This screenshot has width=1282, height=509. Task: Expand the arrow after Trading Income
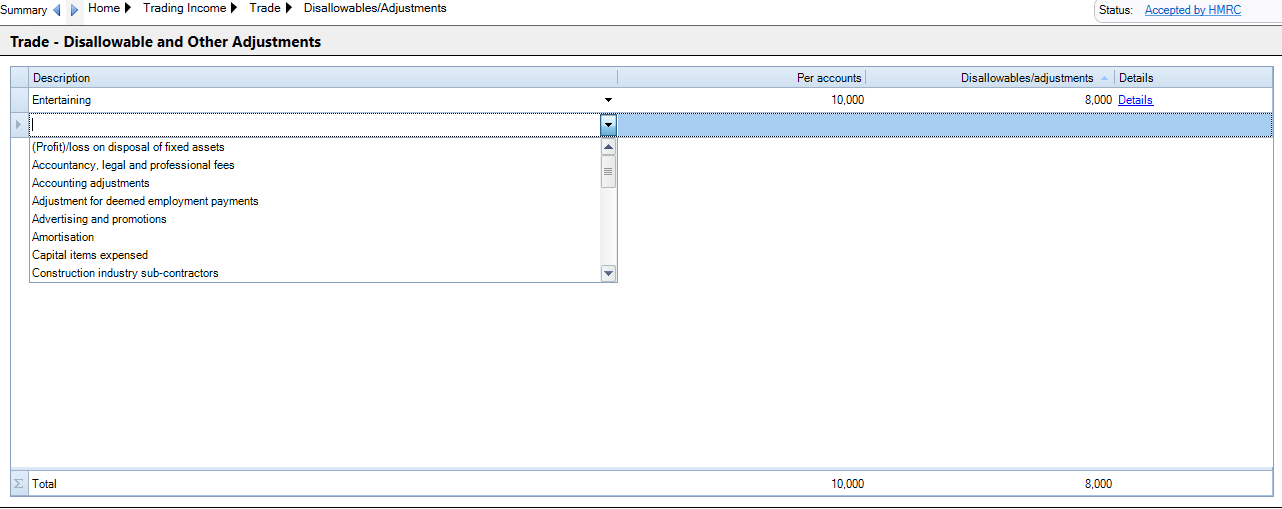coord(234,8)
